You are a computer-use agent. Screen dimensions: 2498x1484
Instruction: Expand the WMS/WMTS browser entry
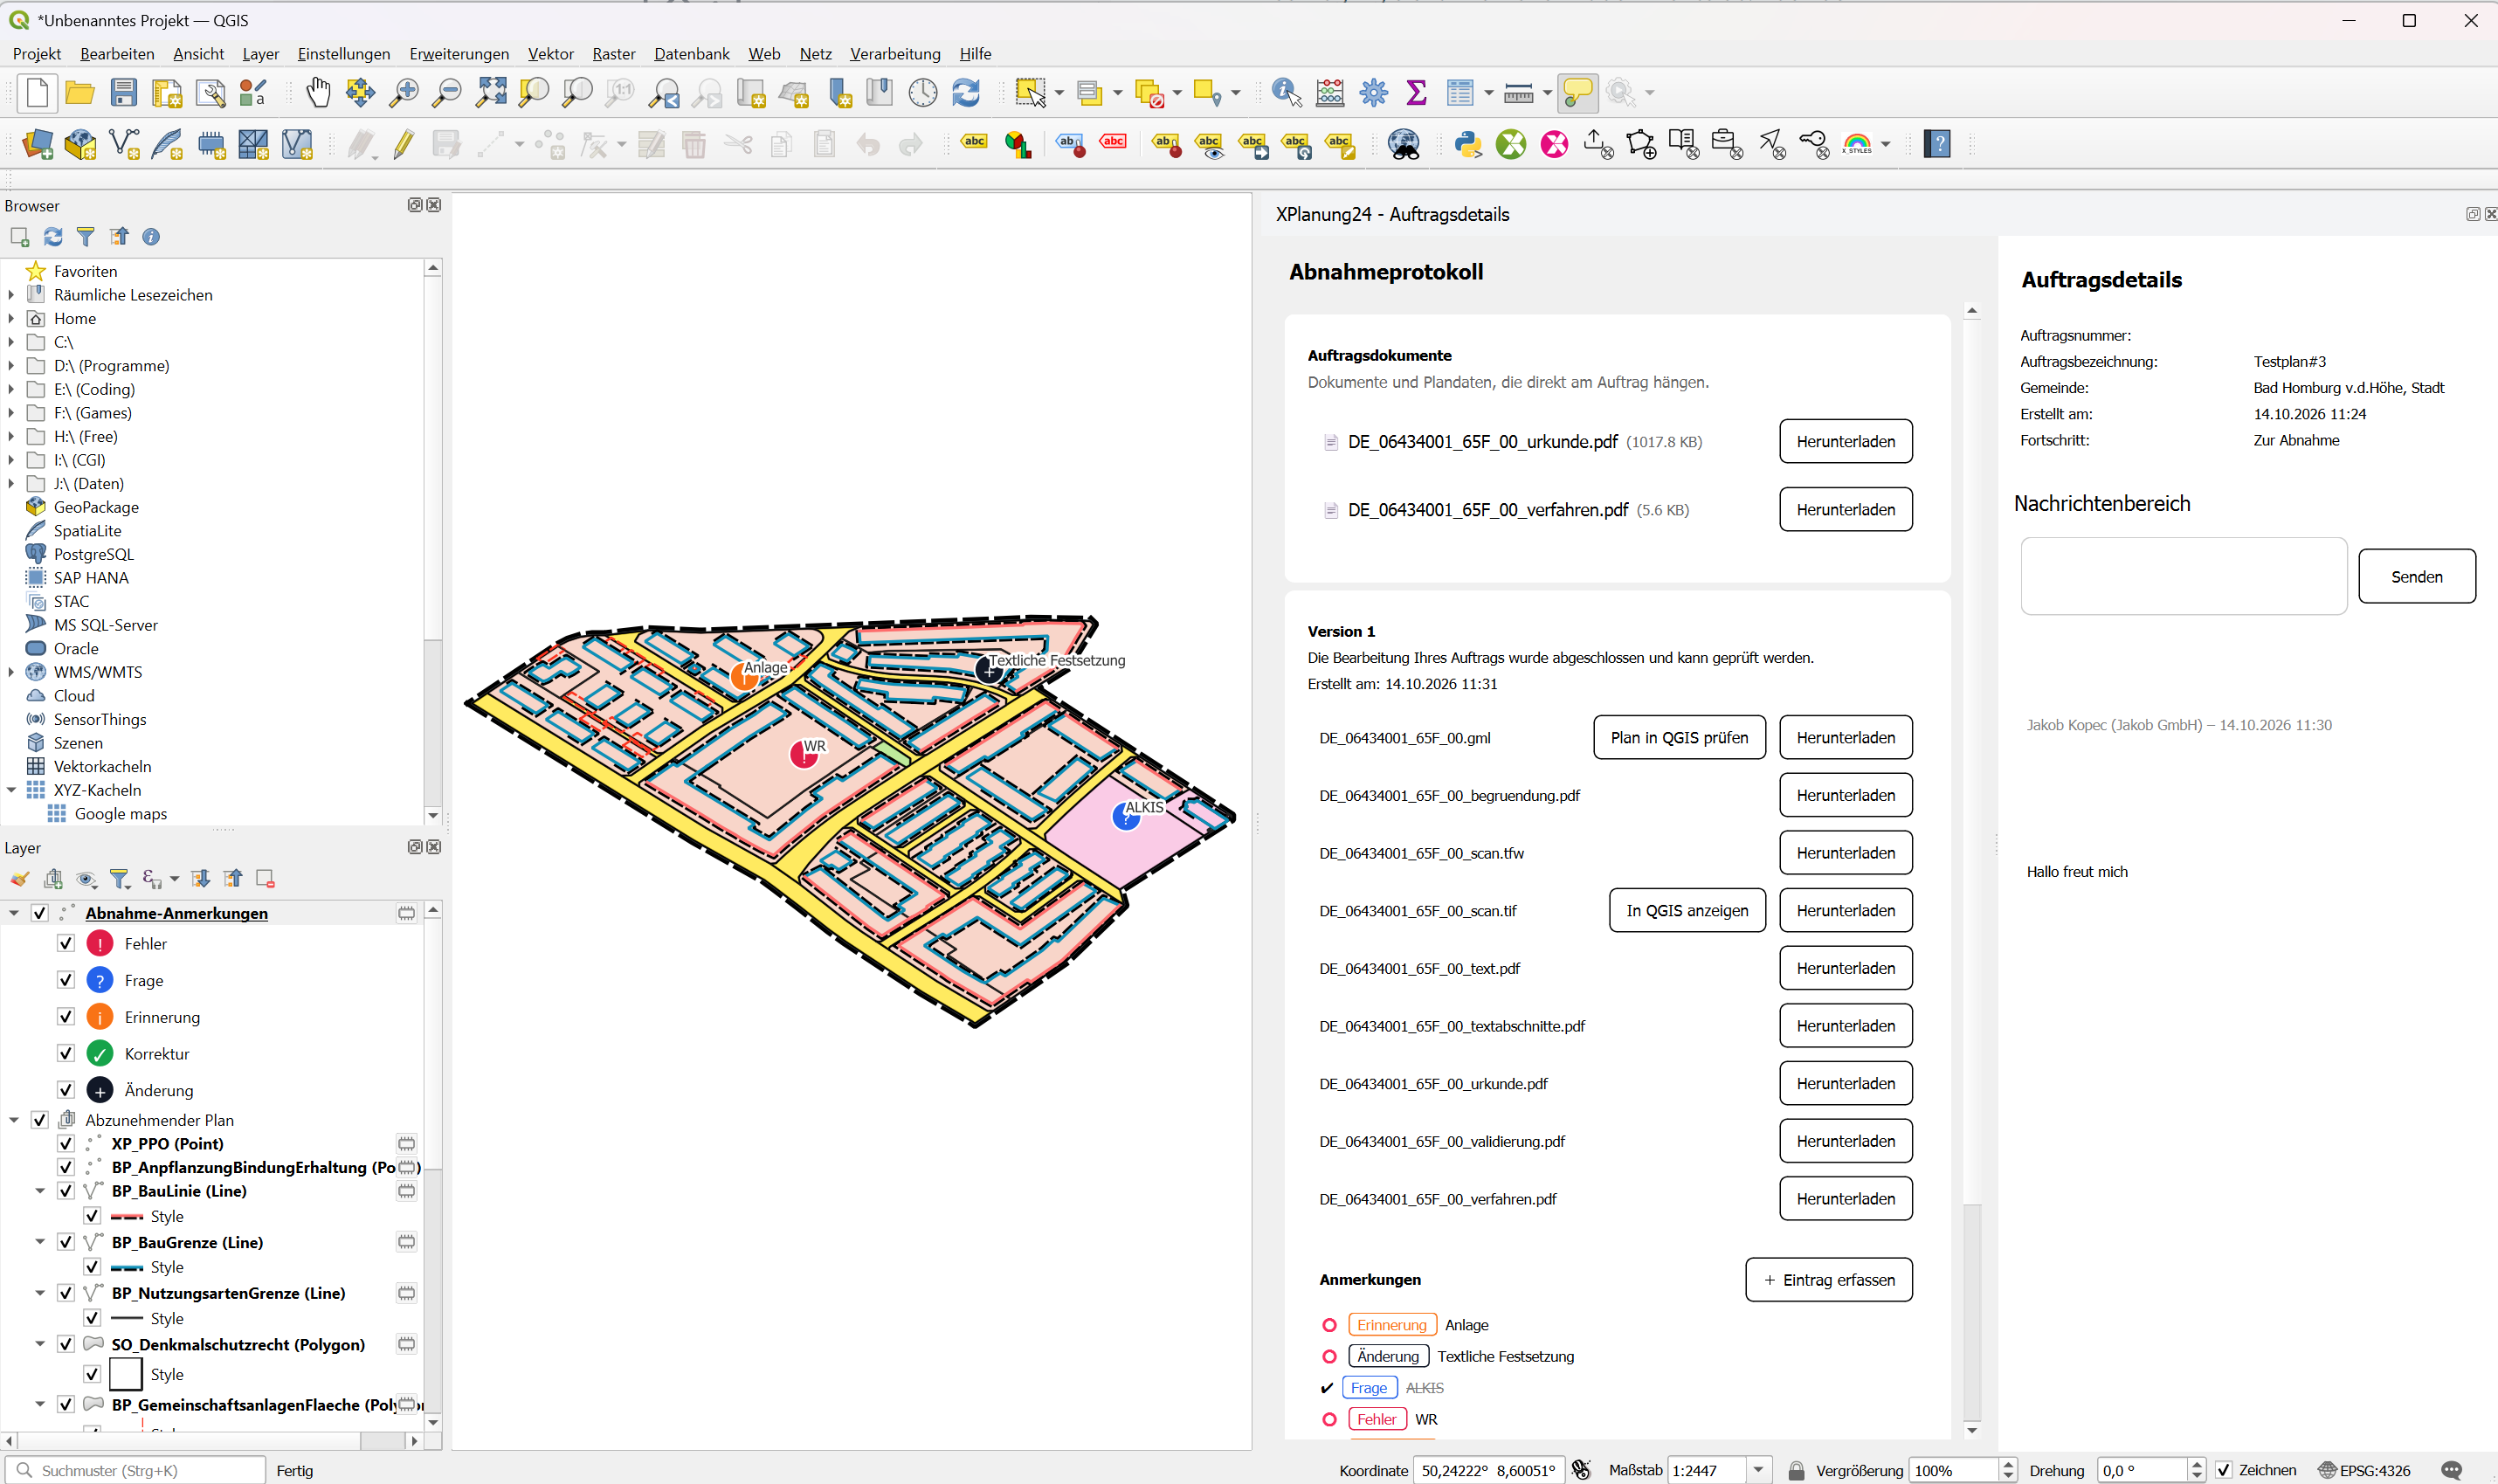click(11, 672)
